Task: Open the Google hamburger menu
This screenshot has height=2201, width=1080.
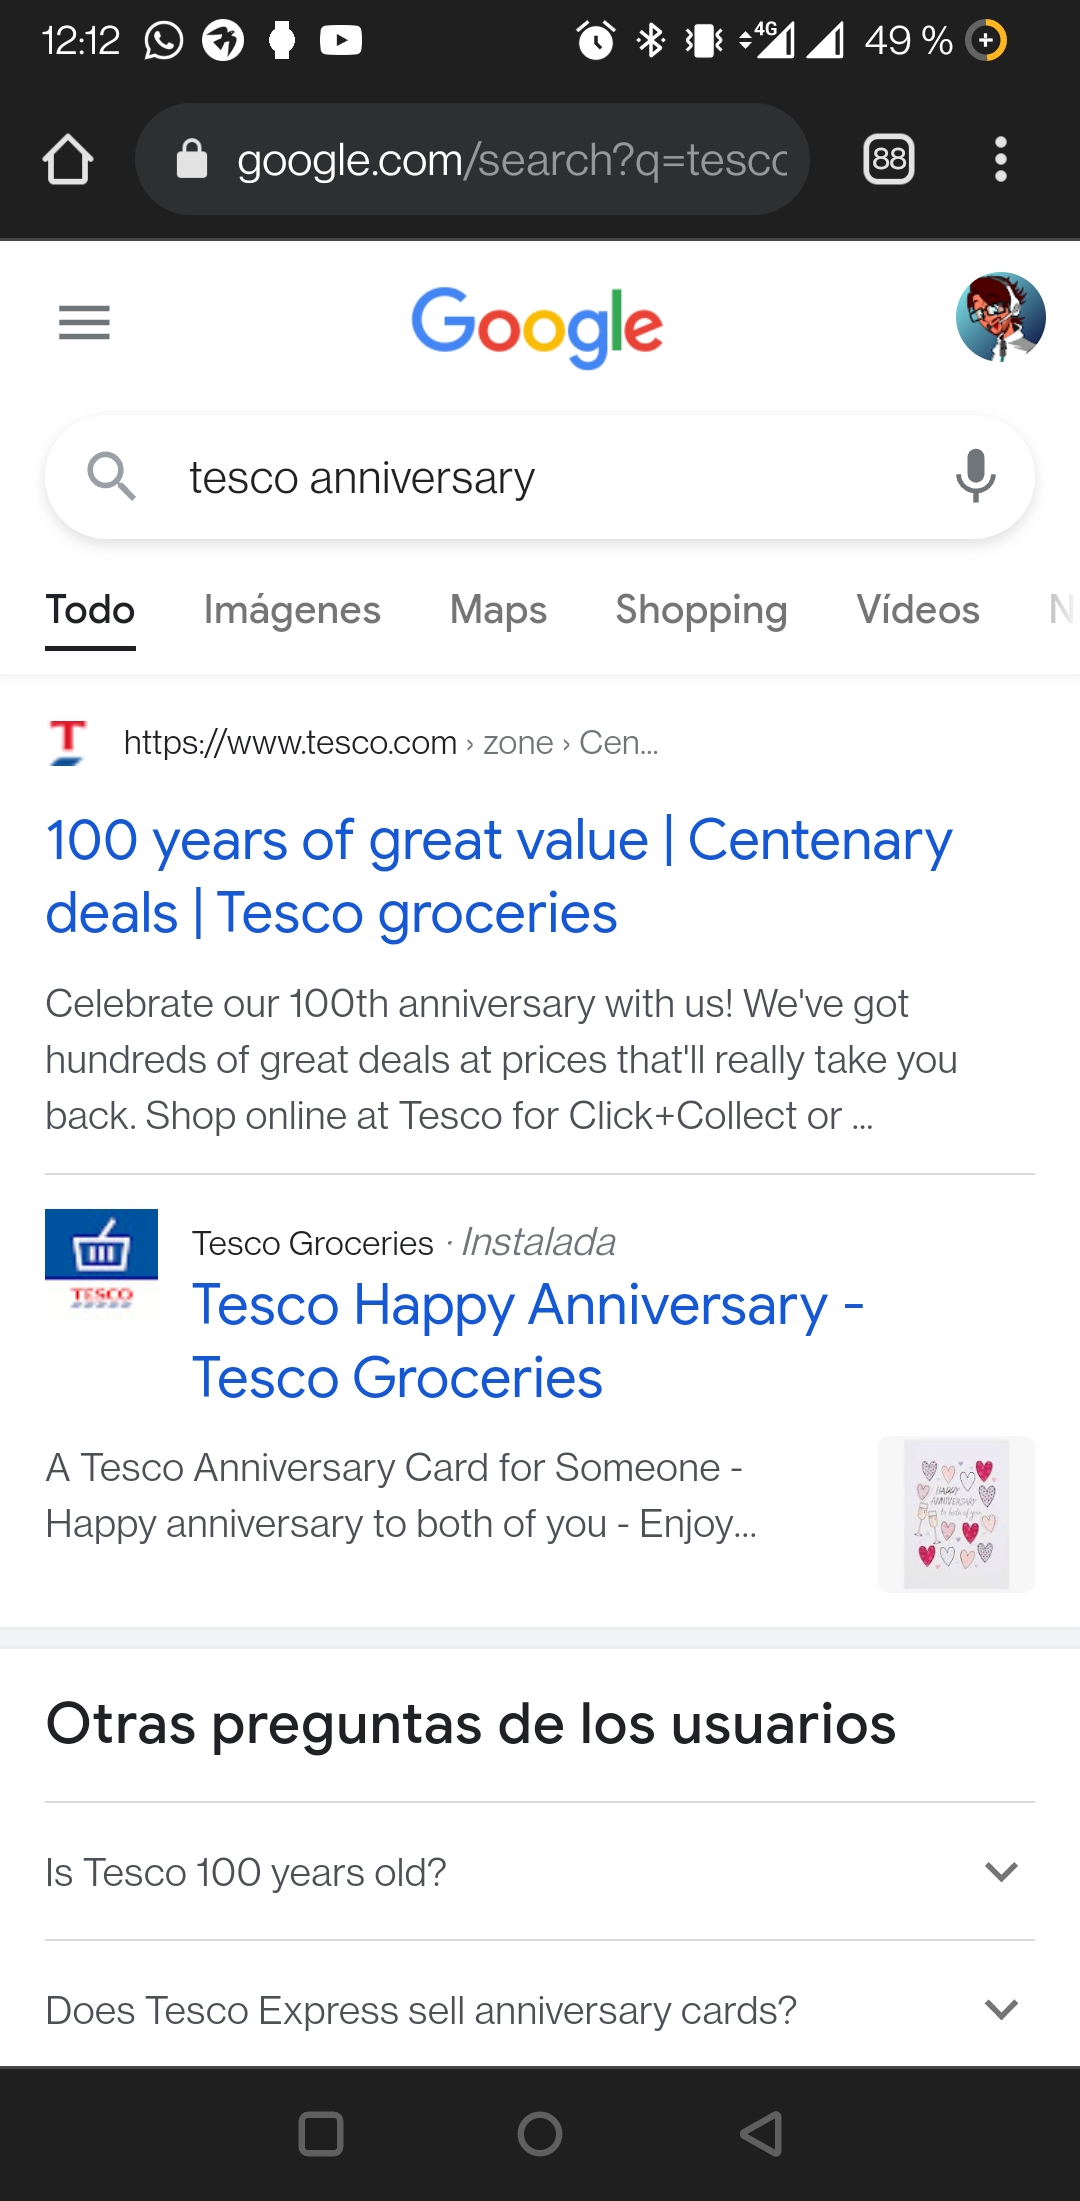Action: (x=84, y=322)
